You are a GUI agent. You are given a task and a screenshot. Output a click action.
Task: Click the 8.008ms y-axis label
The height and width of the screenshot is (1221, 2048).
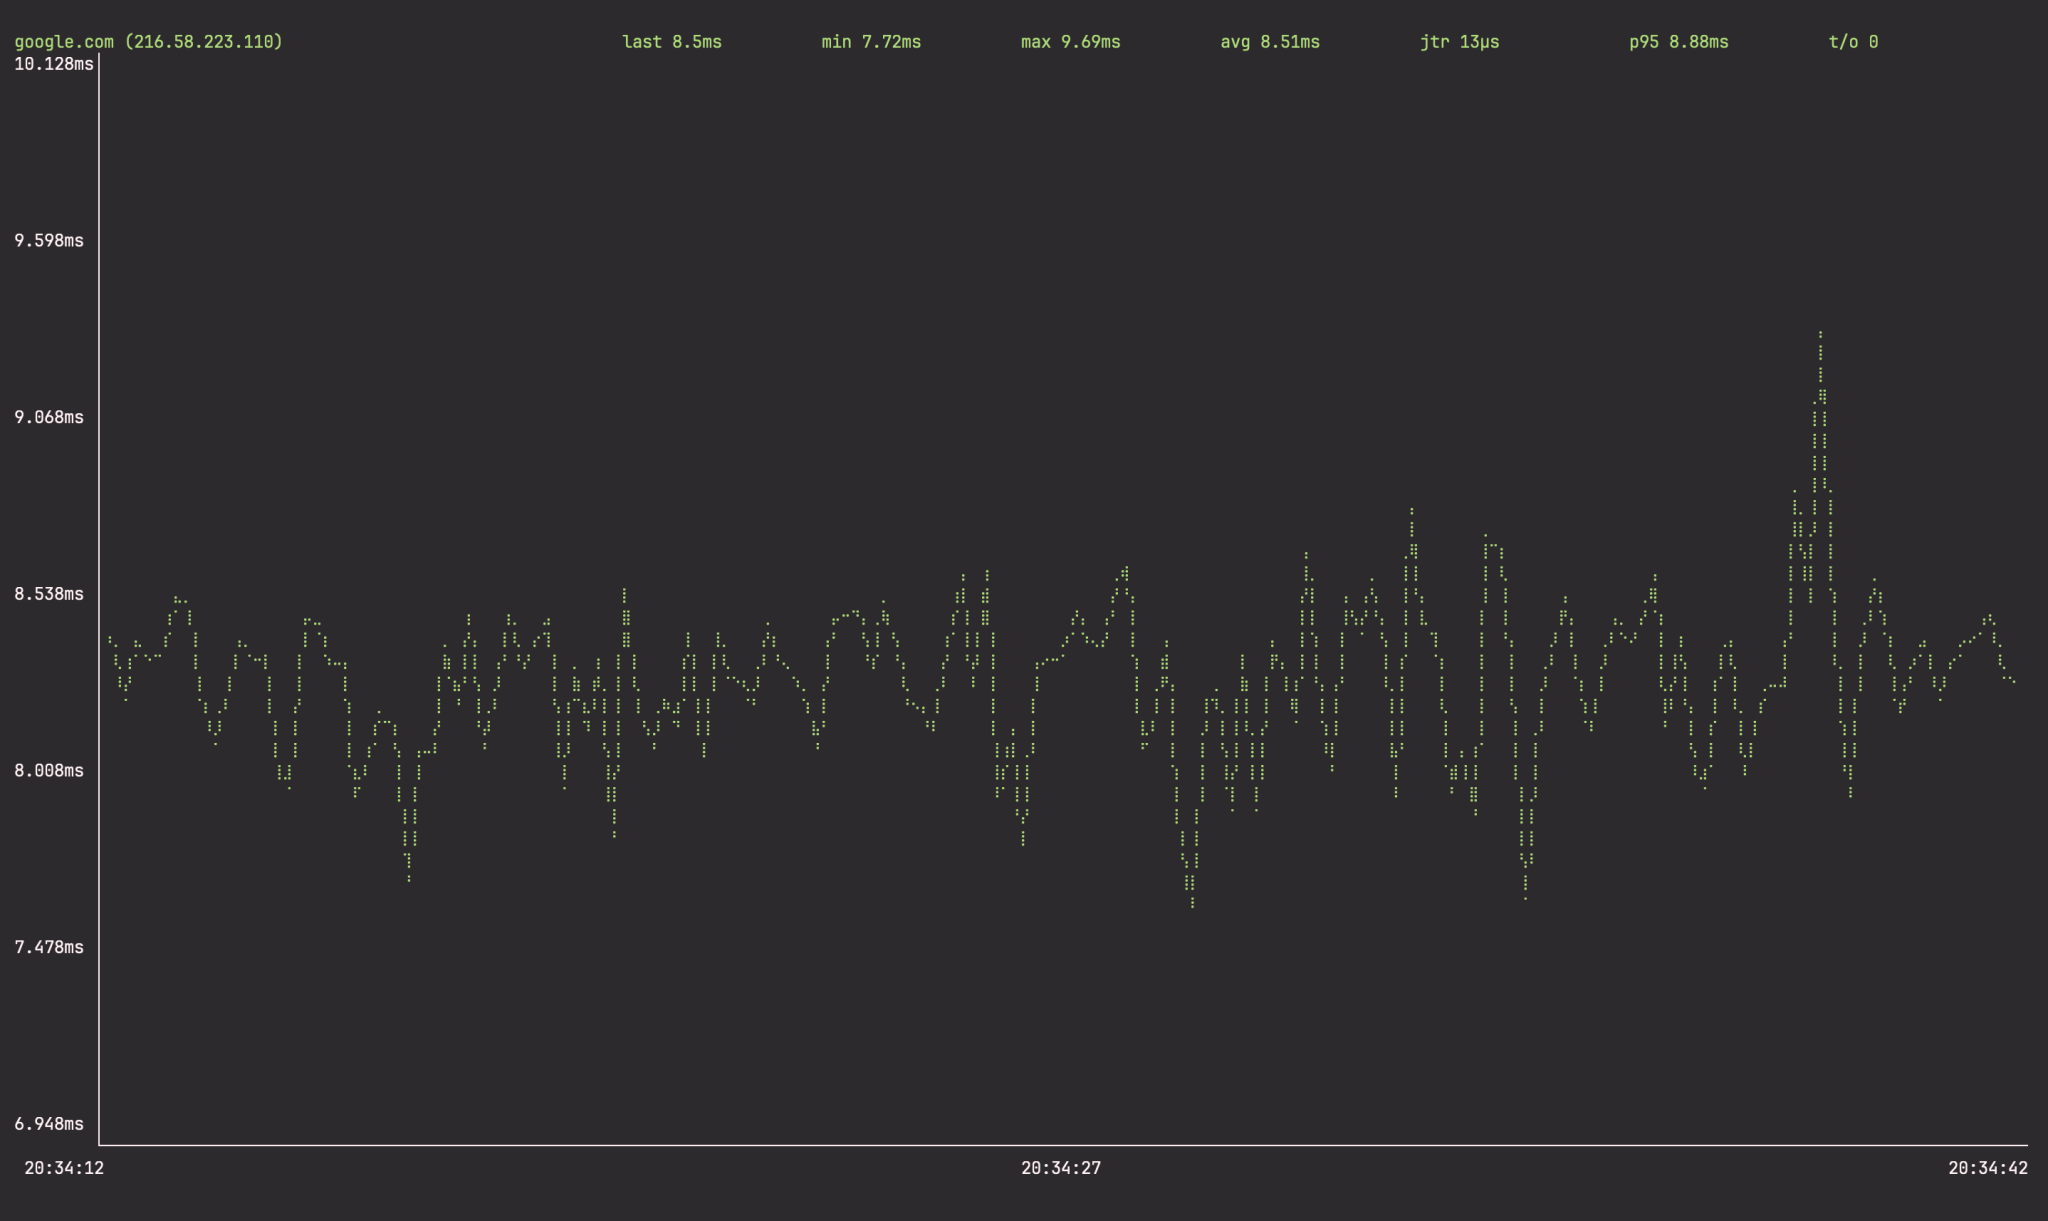click(49, 771)
